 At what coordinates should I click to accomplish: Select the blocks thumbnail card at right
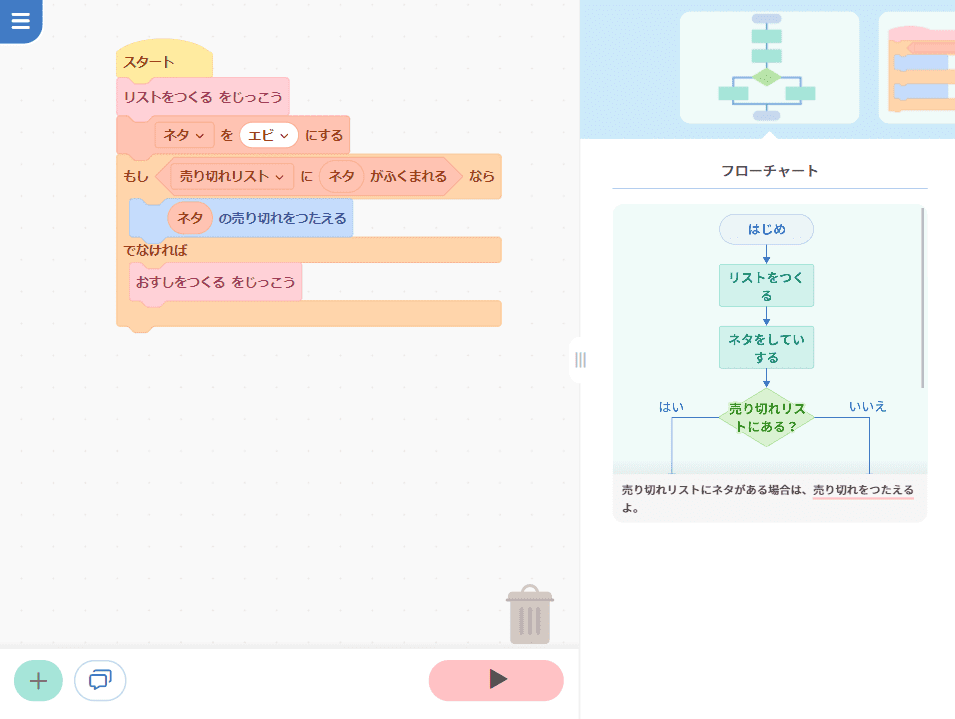click(918, 68)
